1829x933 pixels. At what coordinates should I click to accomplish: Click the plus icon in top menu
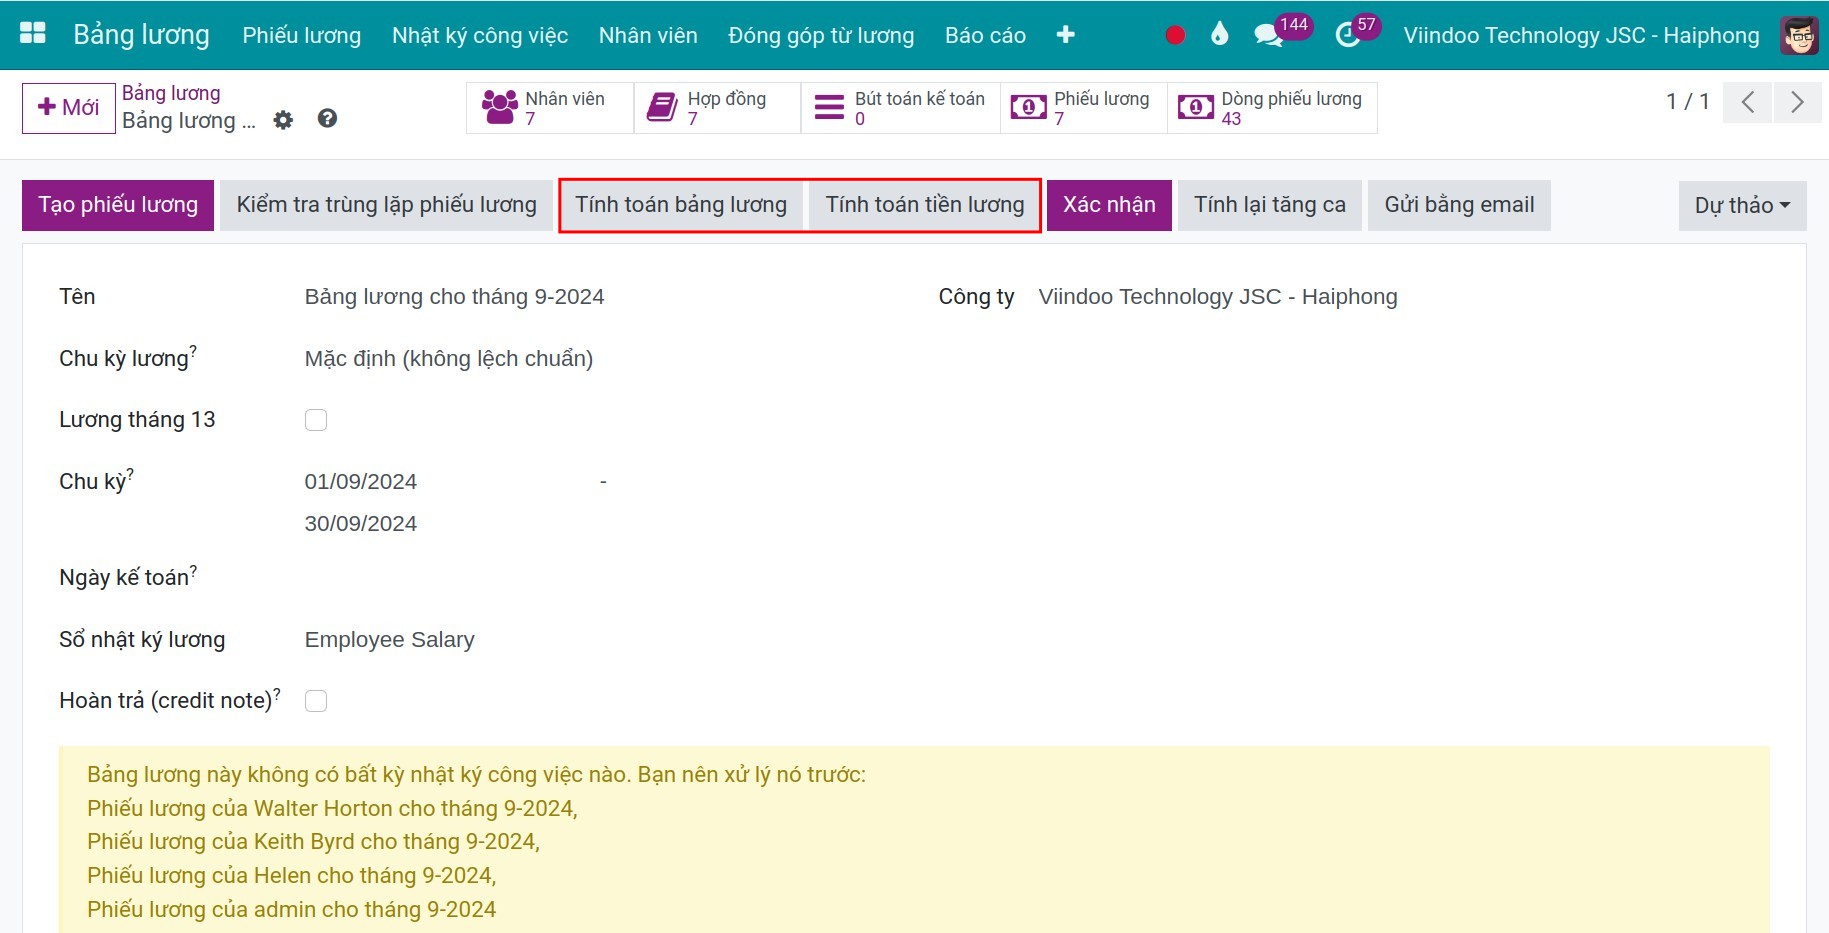(1065, 35)
